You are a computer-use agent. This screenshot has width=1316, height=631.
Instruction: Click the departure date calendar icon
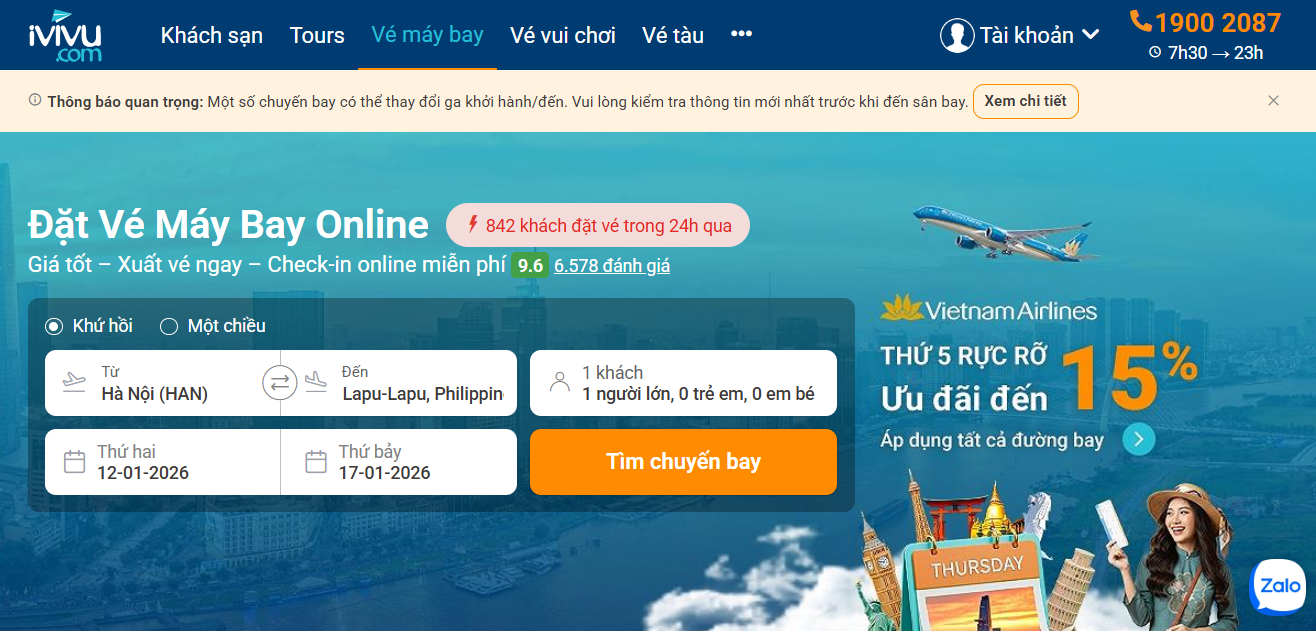[x=74, y=462]
